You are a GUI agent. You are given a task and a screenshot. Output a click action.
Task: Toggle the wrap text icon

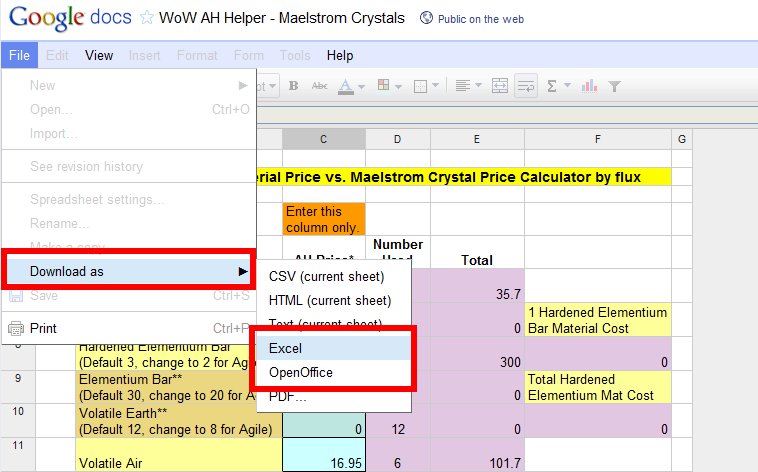coord(526,86)
